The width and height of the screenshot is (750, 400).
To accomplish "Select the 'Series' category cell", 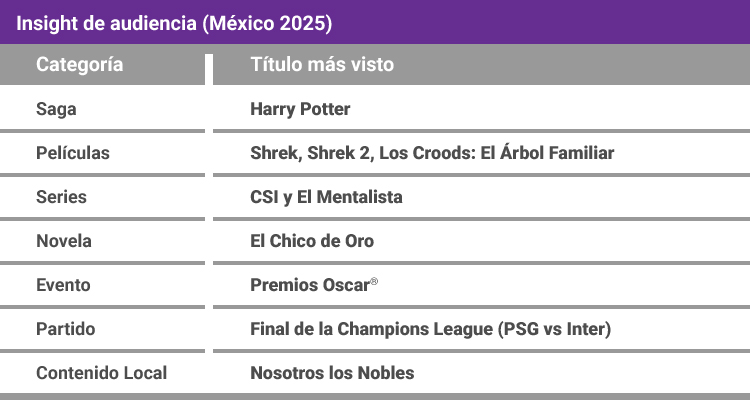I will 61,197.
